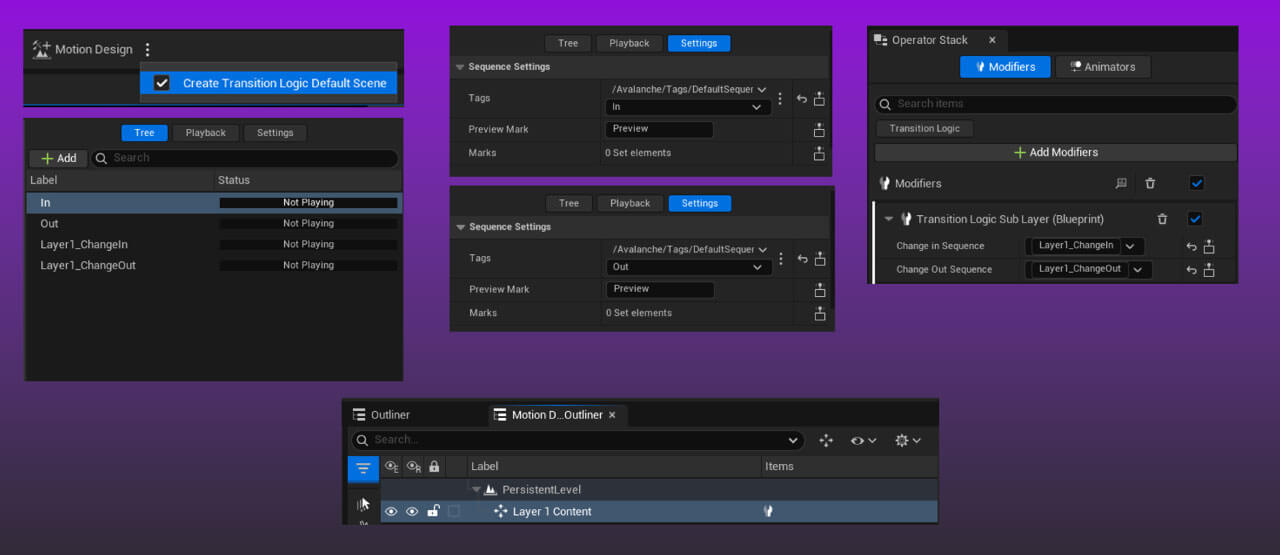1280x555 pixels.
Task: Click the Marks expose icon in the In-tagged panel
Action: (819, 153)
